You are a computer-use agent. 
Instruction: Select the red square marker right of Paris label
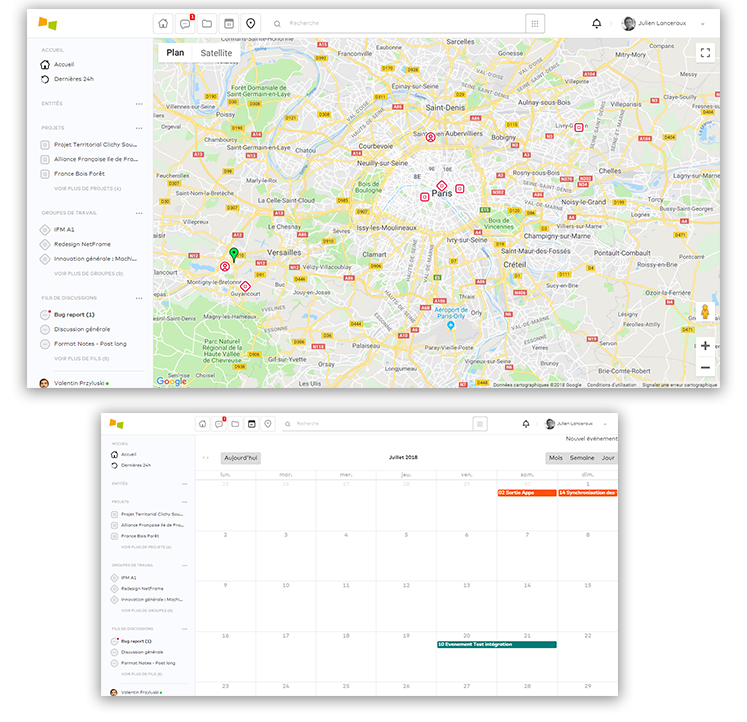[x=460, y=189]
